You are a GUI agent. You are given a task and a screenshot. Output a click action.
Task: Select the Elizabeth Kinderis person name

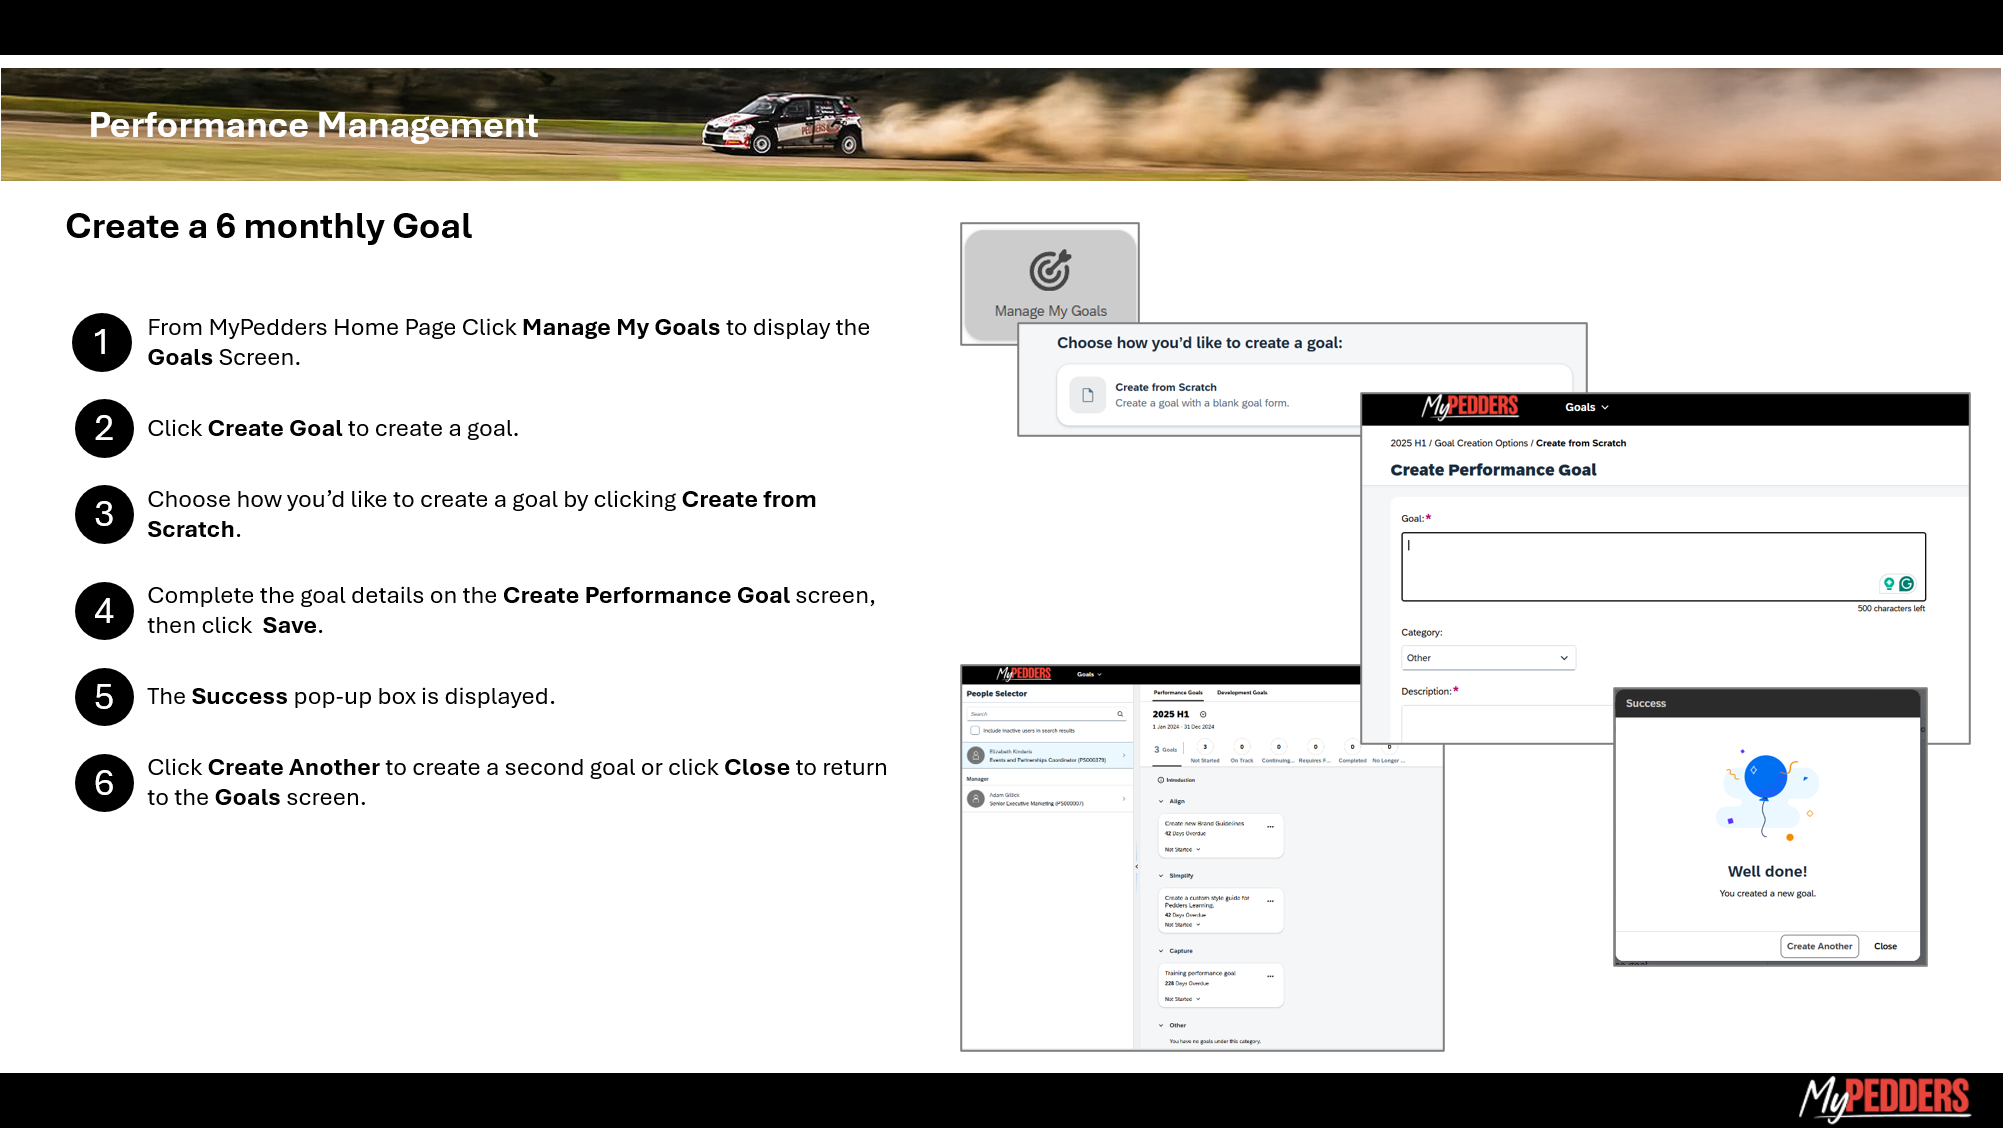click(x=1011, y=751)
